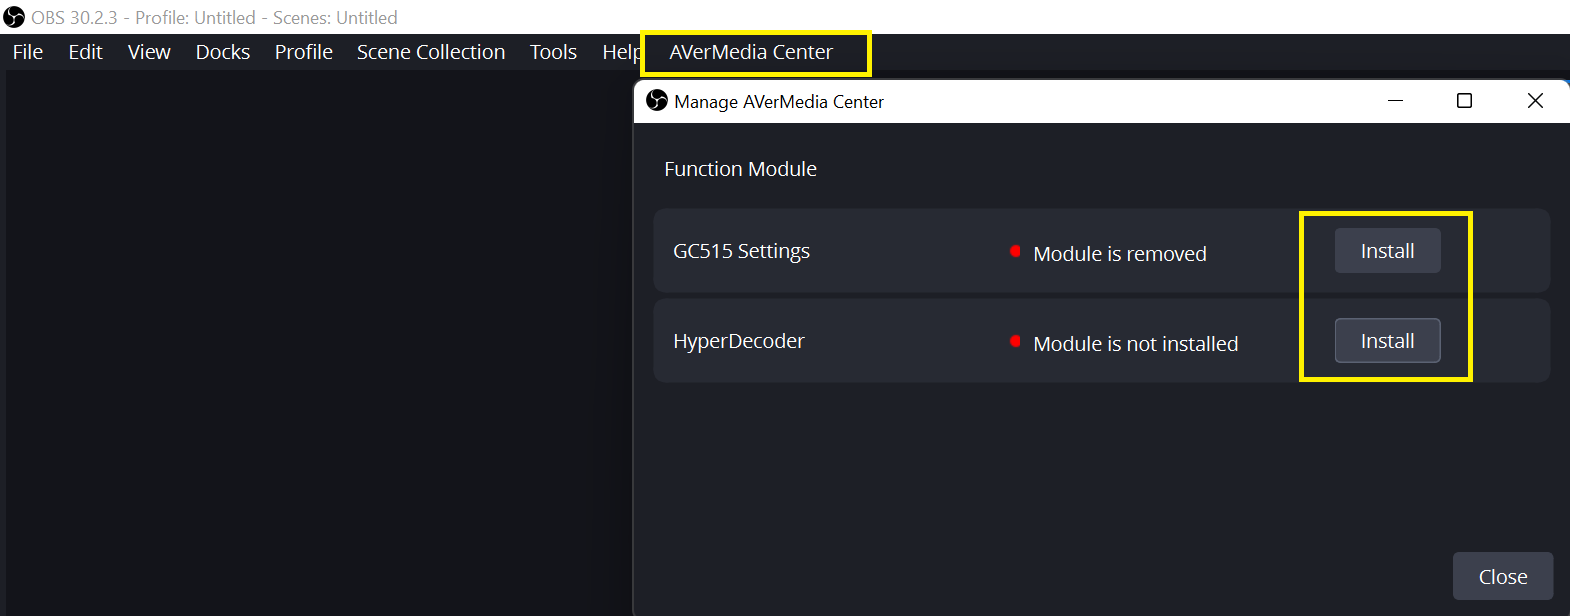This screenshot has height=616, width=1570.
Task: Open the Profile menu
Action: point(304,52)
